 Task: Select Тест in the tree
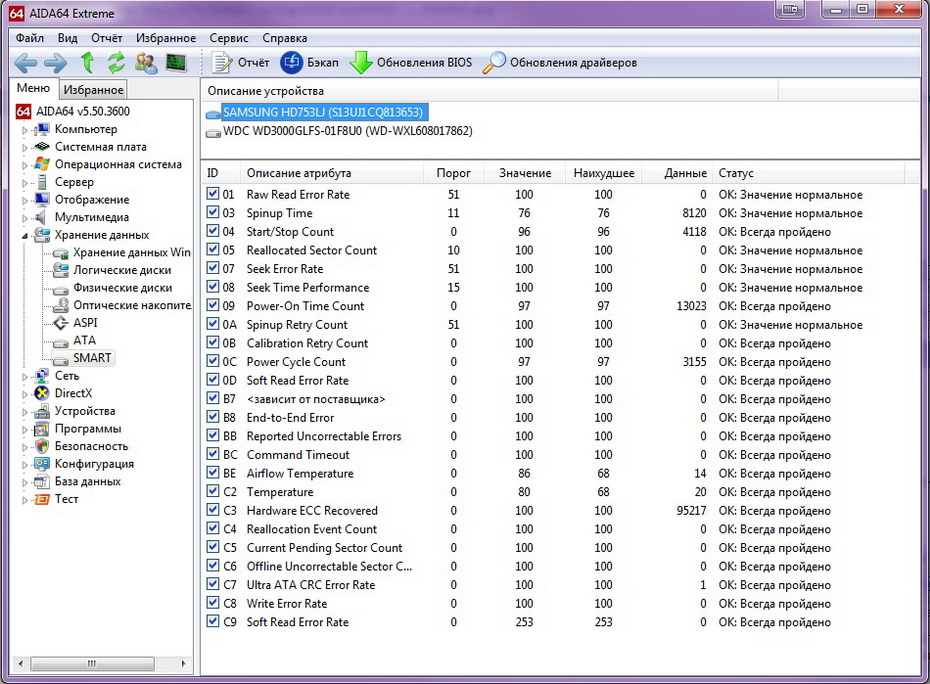tap(66, 499)
